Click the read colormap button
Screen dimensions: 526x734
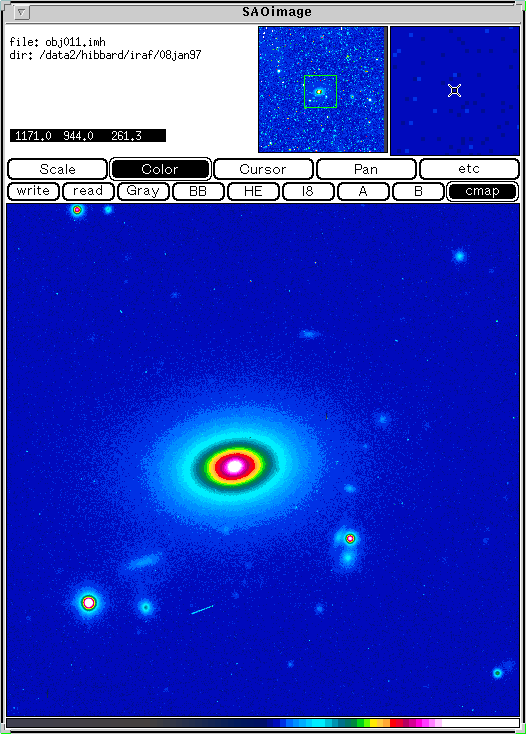[88, 191]
